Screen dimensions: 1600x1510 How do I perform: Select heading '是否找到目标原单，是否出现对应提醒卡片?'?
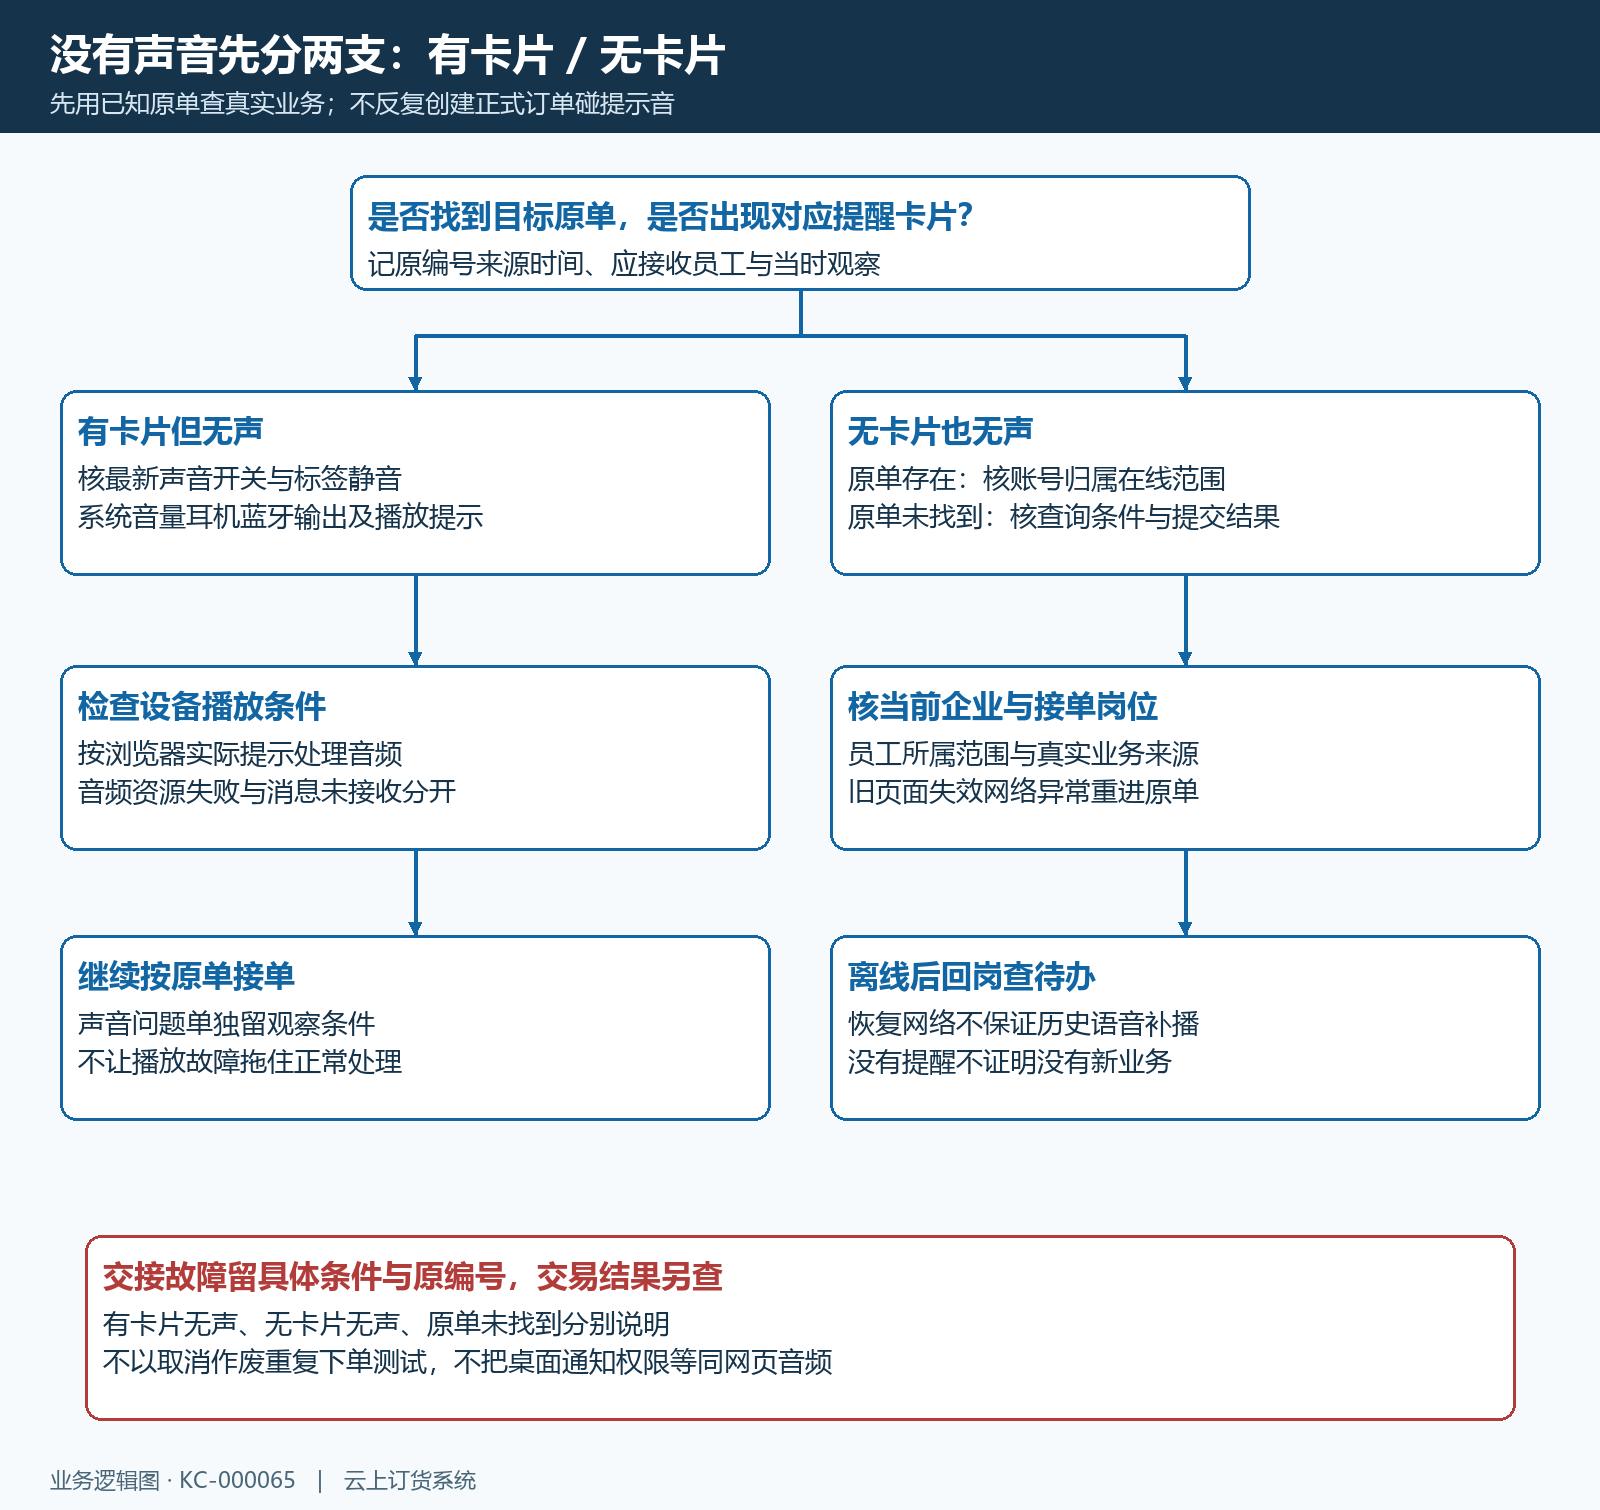[x=670, y=216]
